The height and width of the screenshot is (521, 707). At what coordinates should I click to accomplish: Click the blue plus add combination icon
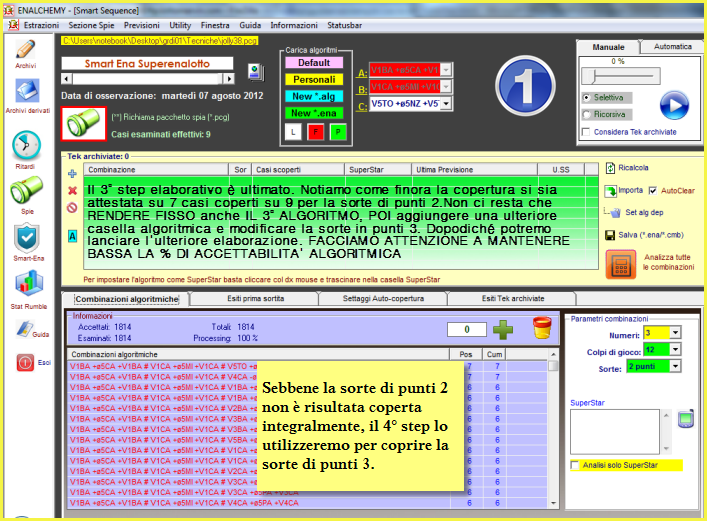pyautogui.click(x=72, y=174)
